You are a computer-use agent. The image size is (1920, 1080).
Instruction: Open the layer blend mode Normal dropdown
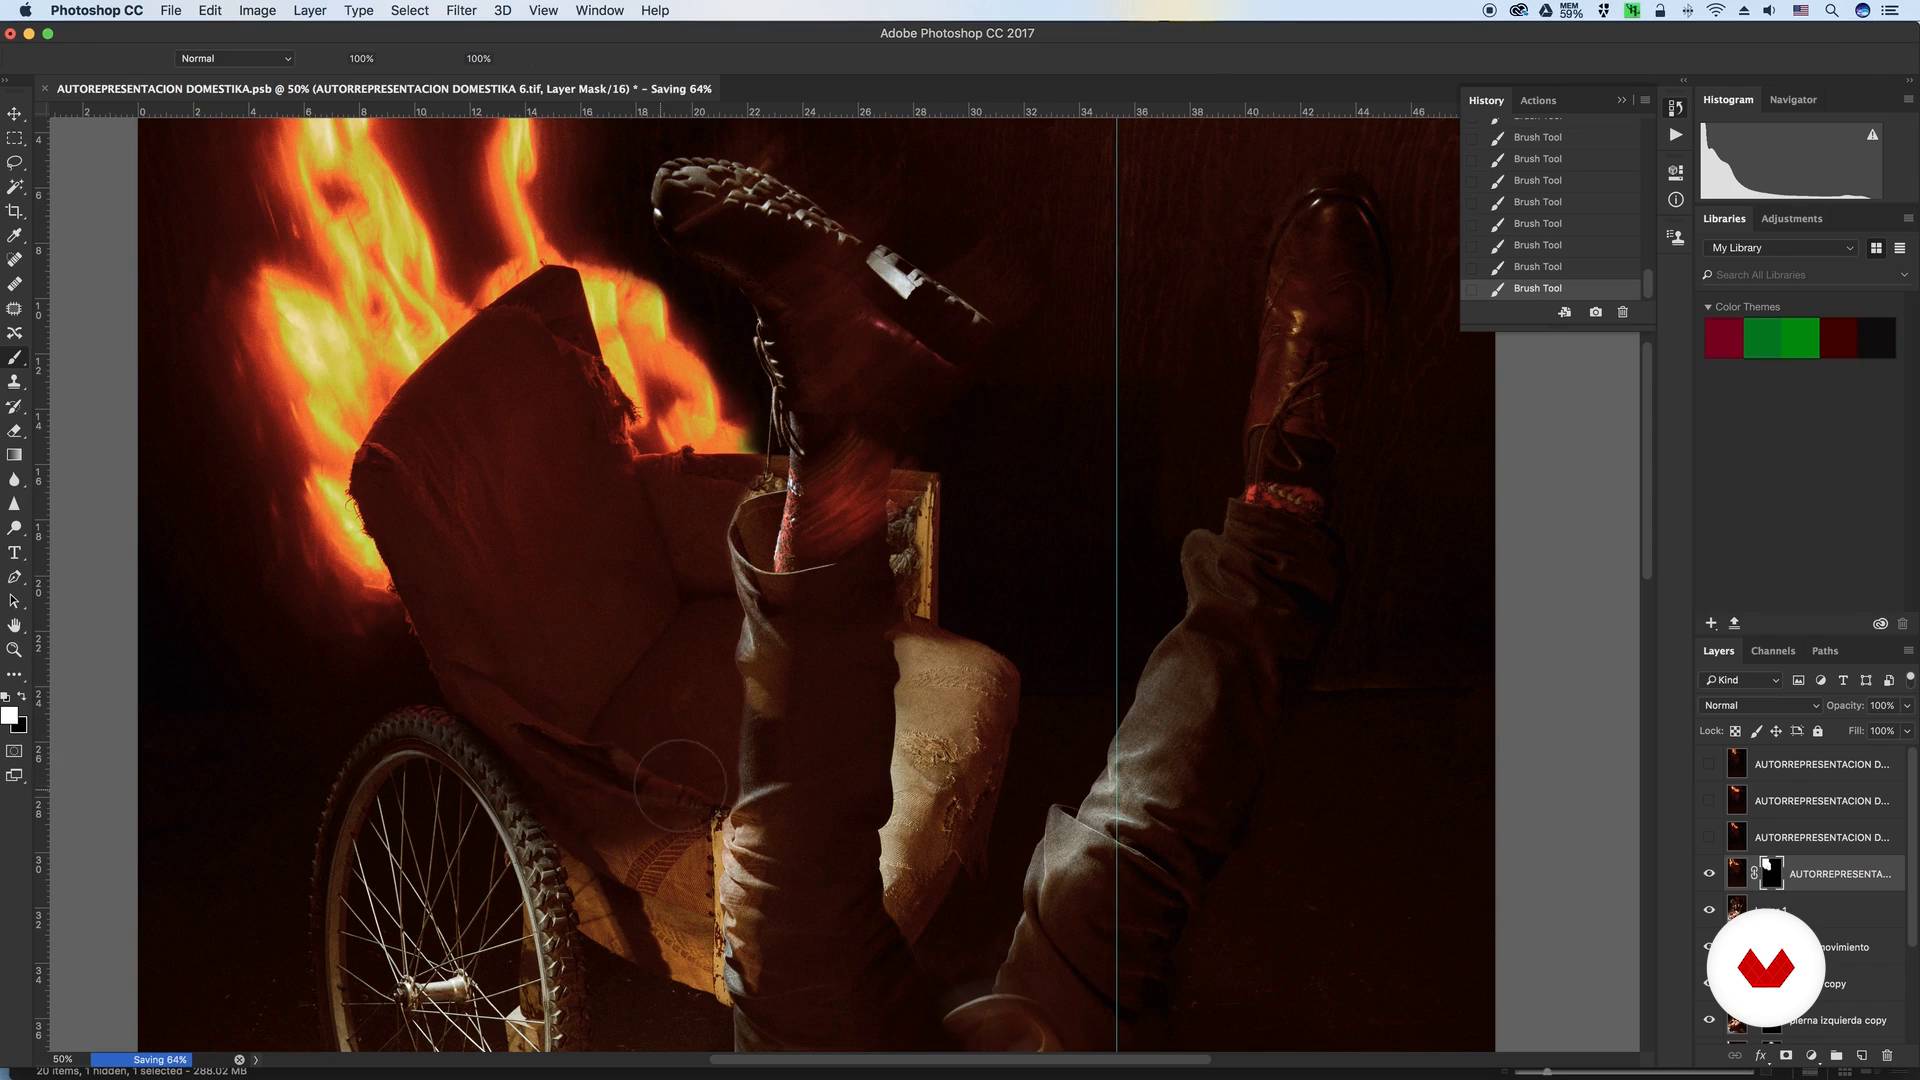[1760, 705]
